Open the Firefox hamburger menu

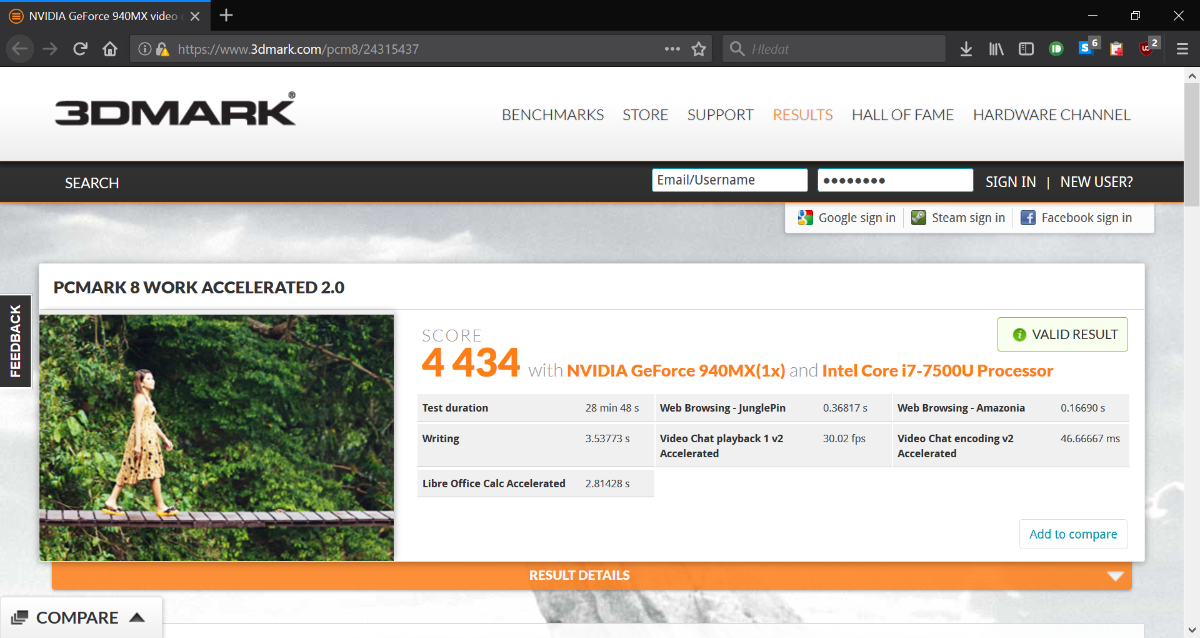(x=1182, y=49)
